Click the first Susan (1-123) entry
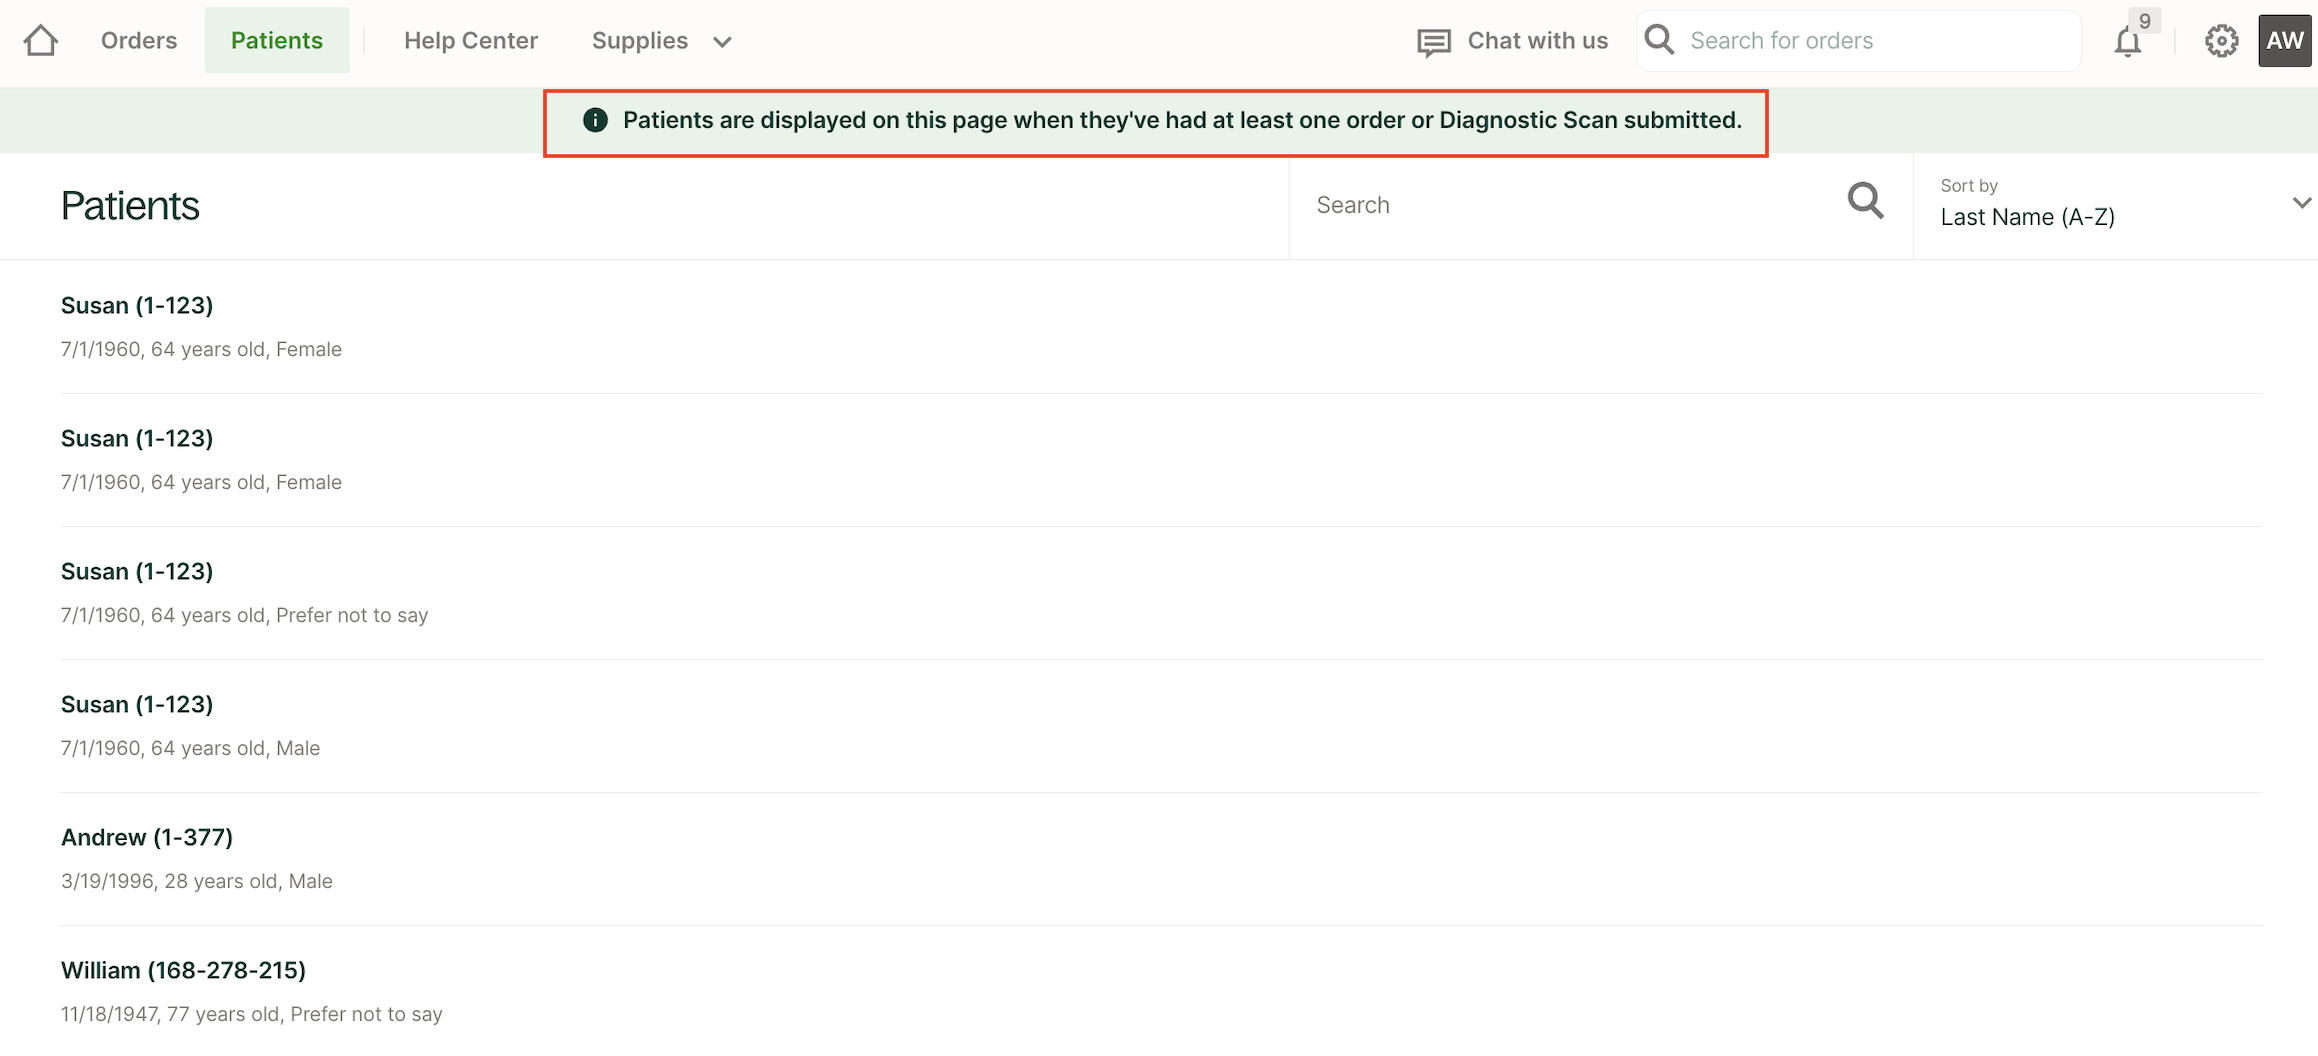Viewport: 2318px width, 1056px height. click(136, 305)
